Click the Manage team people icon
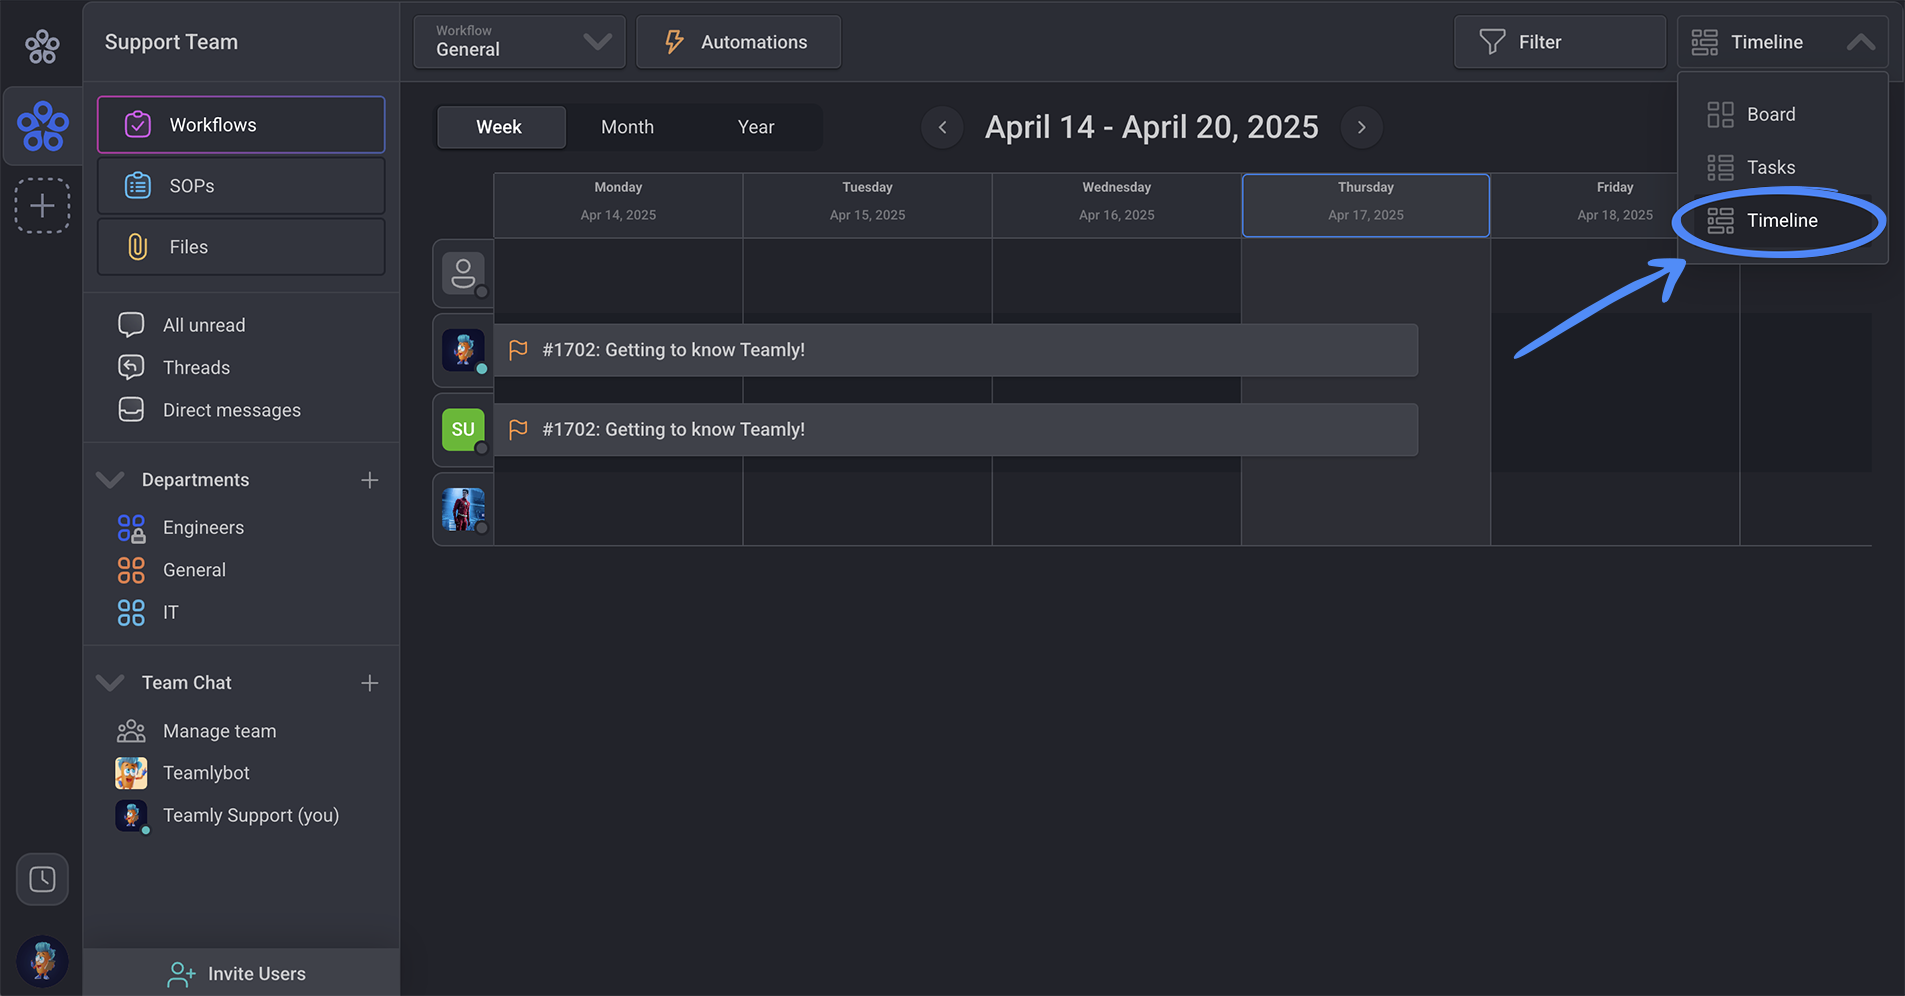Viewport: 1905px width, 996px height. (131, 731)
